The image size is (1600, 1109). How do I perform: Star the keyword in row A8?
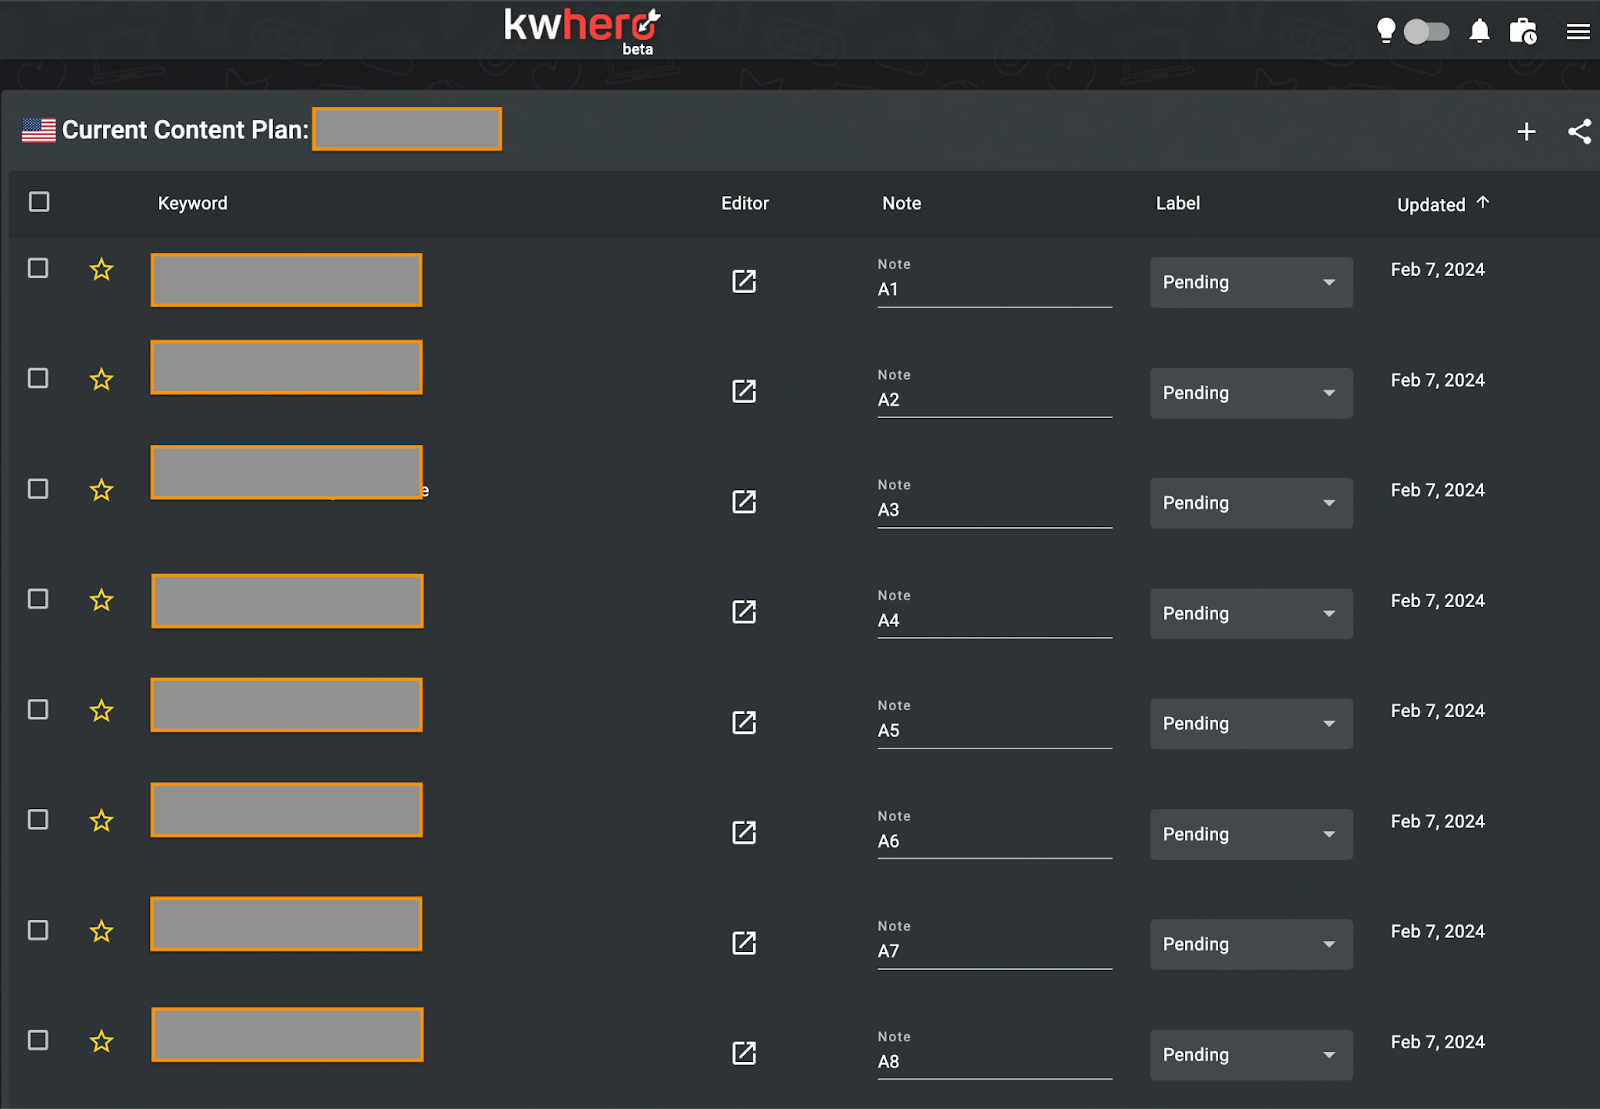pos(101,1041)
